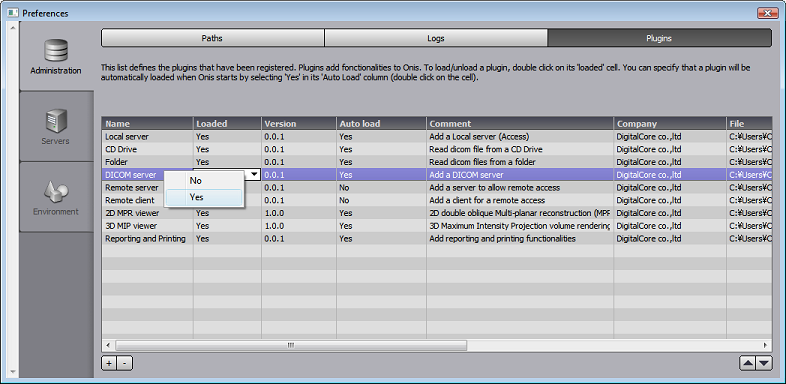Click Company cell for Reporting and Printing

pos(670,239)
